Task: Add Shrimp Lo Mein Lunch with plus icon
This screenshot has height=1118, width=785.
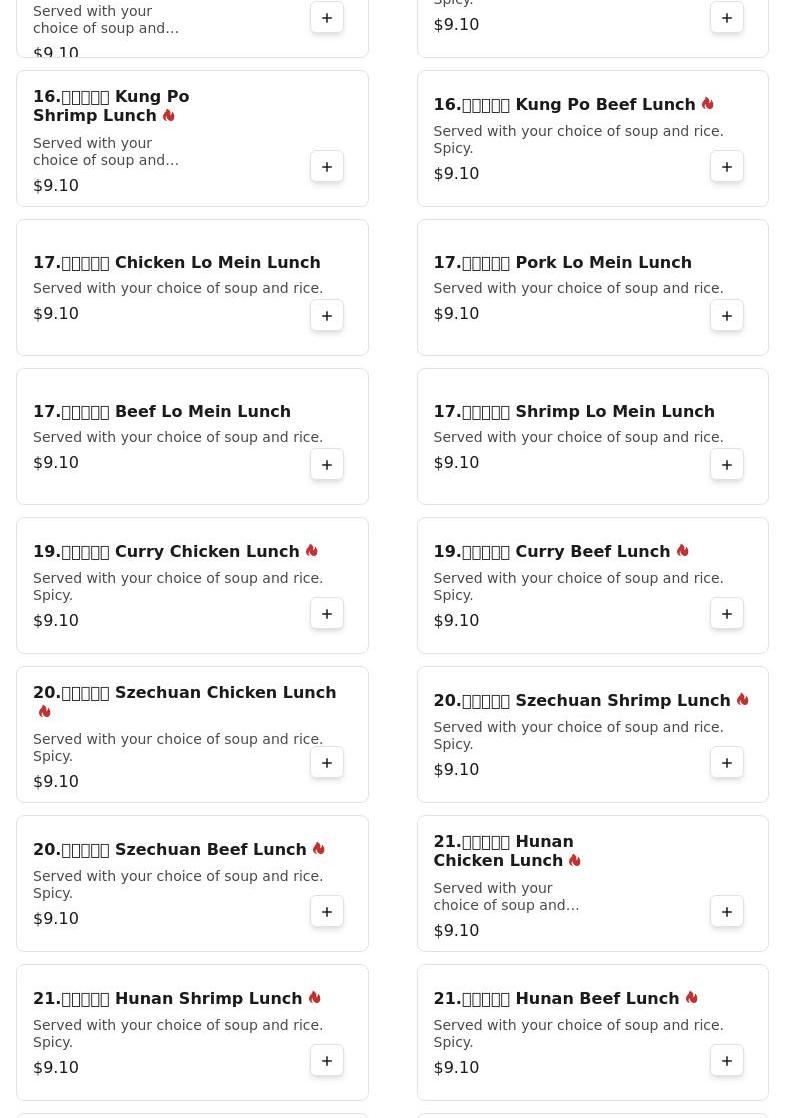Action: pos(727,465)
